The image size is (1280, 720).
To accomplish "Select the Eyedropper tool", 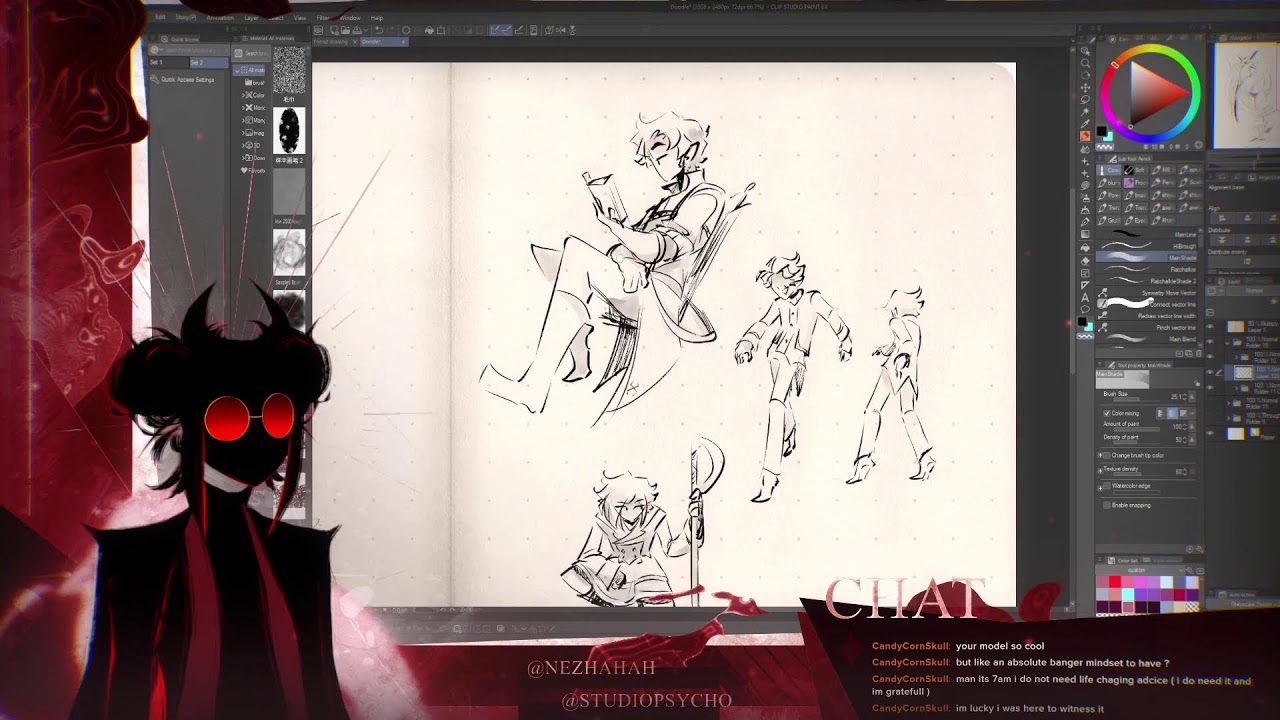I will tap(1085, 123).
